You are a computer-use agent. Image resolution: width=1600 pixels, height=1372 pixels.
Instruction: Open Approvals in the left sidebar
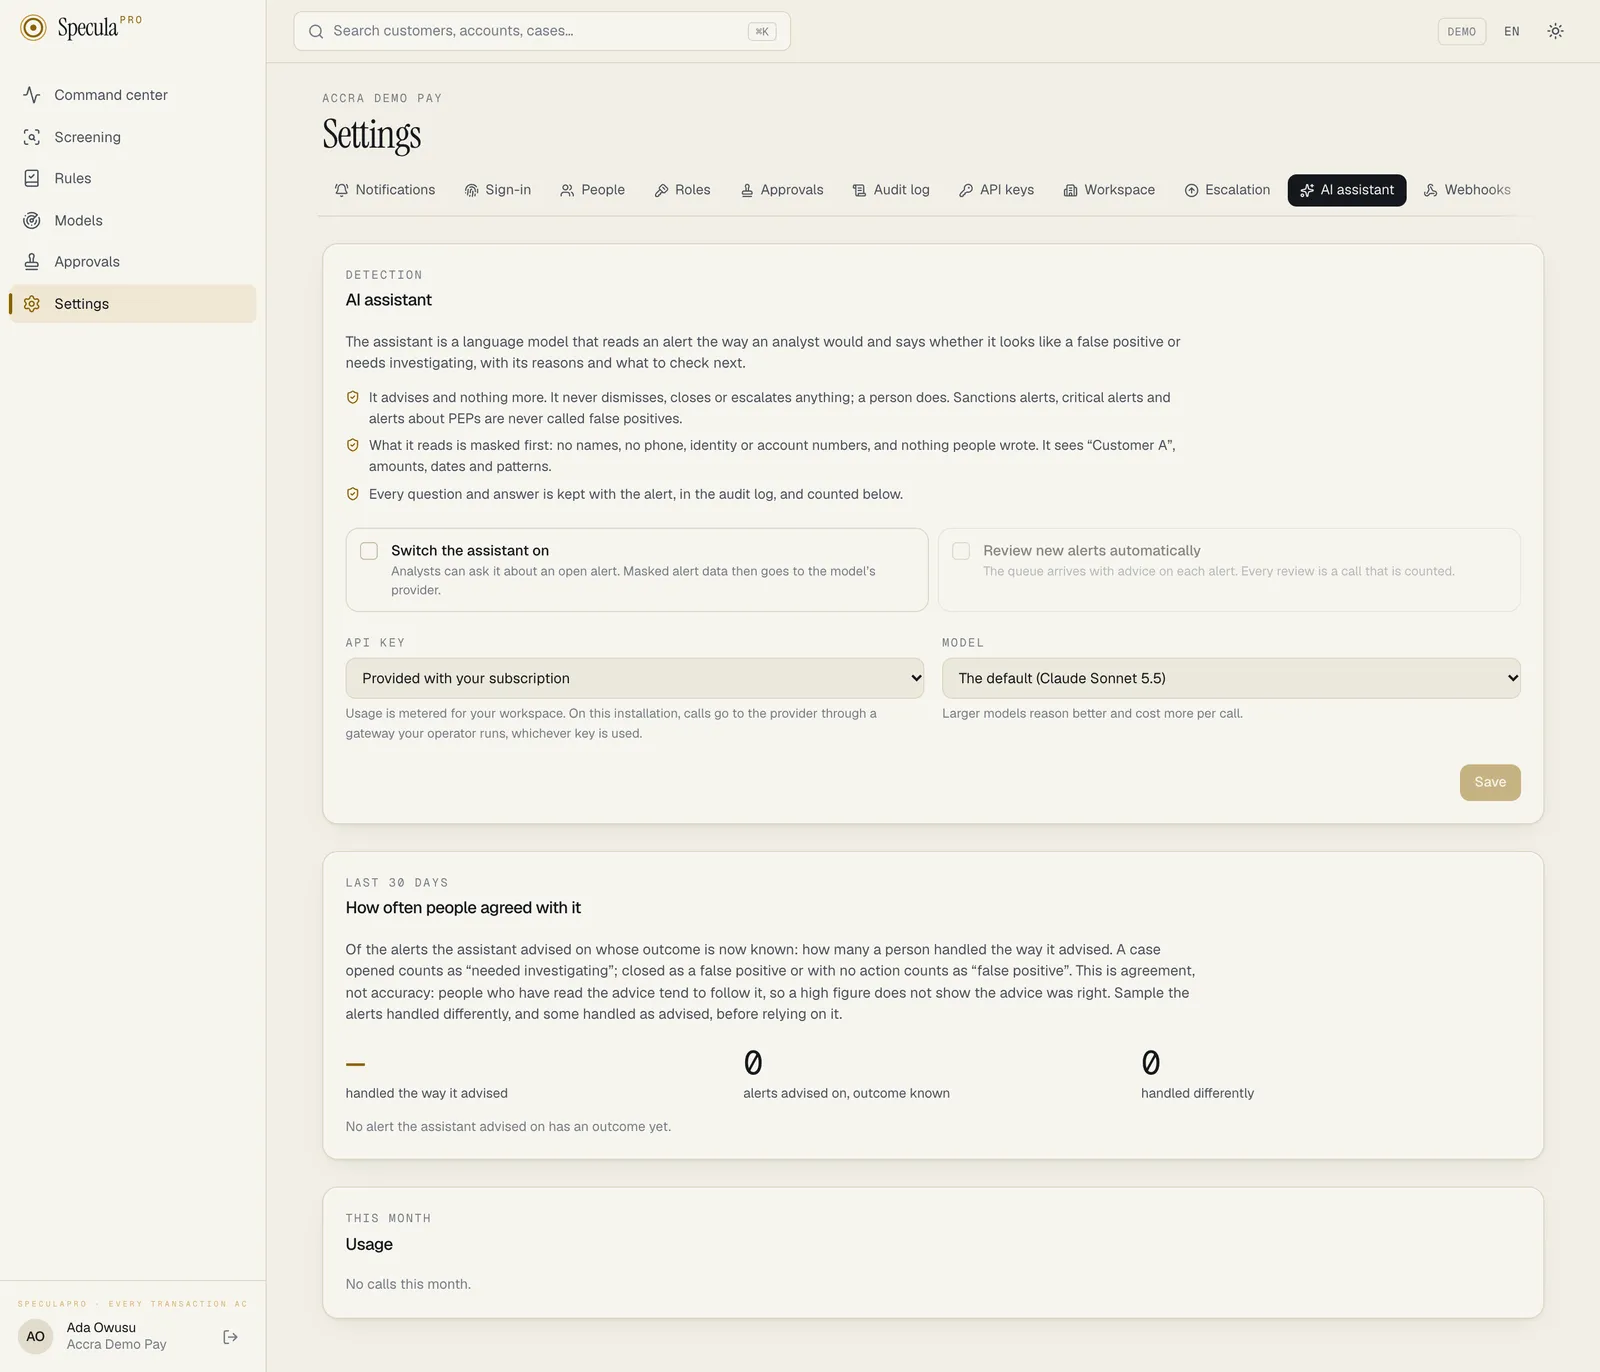pos(133,262)
